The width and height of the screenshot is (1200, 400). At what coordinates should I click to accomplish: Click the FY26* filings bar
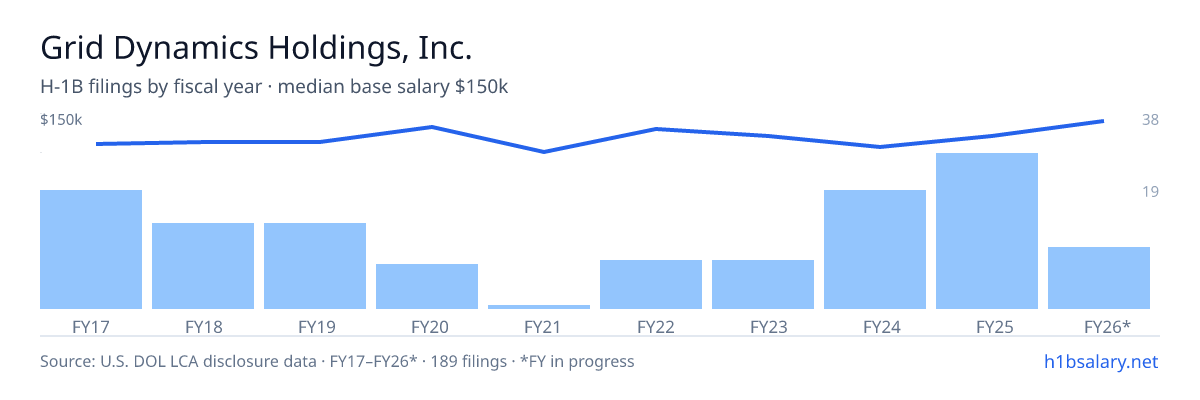(x=1099, y=278)
